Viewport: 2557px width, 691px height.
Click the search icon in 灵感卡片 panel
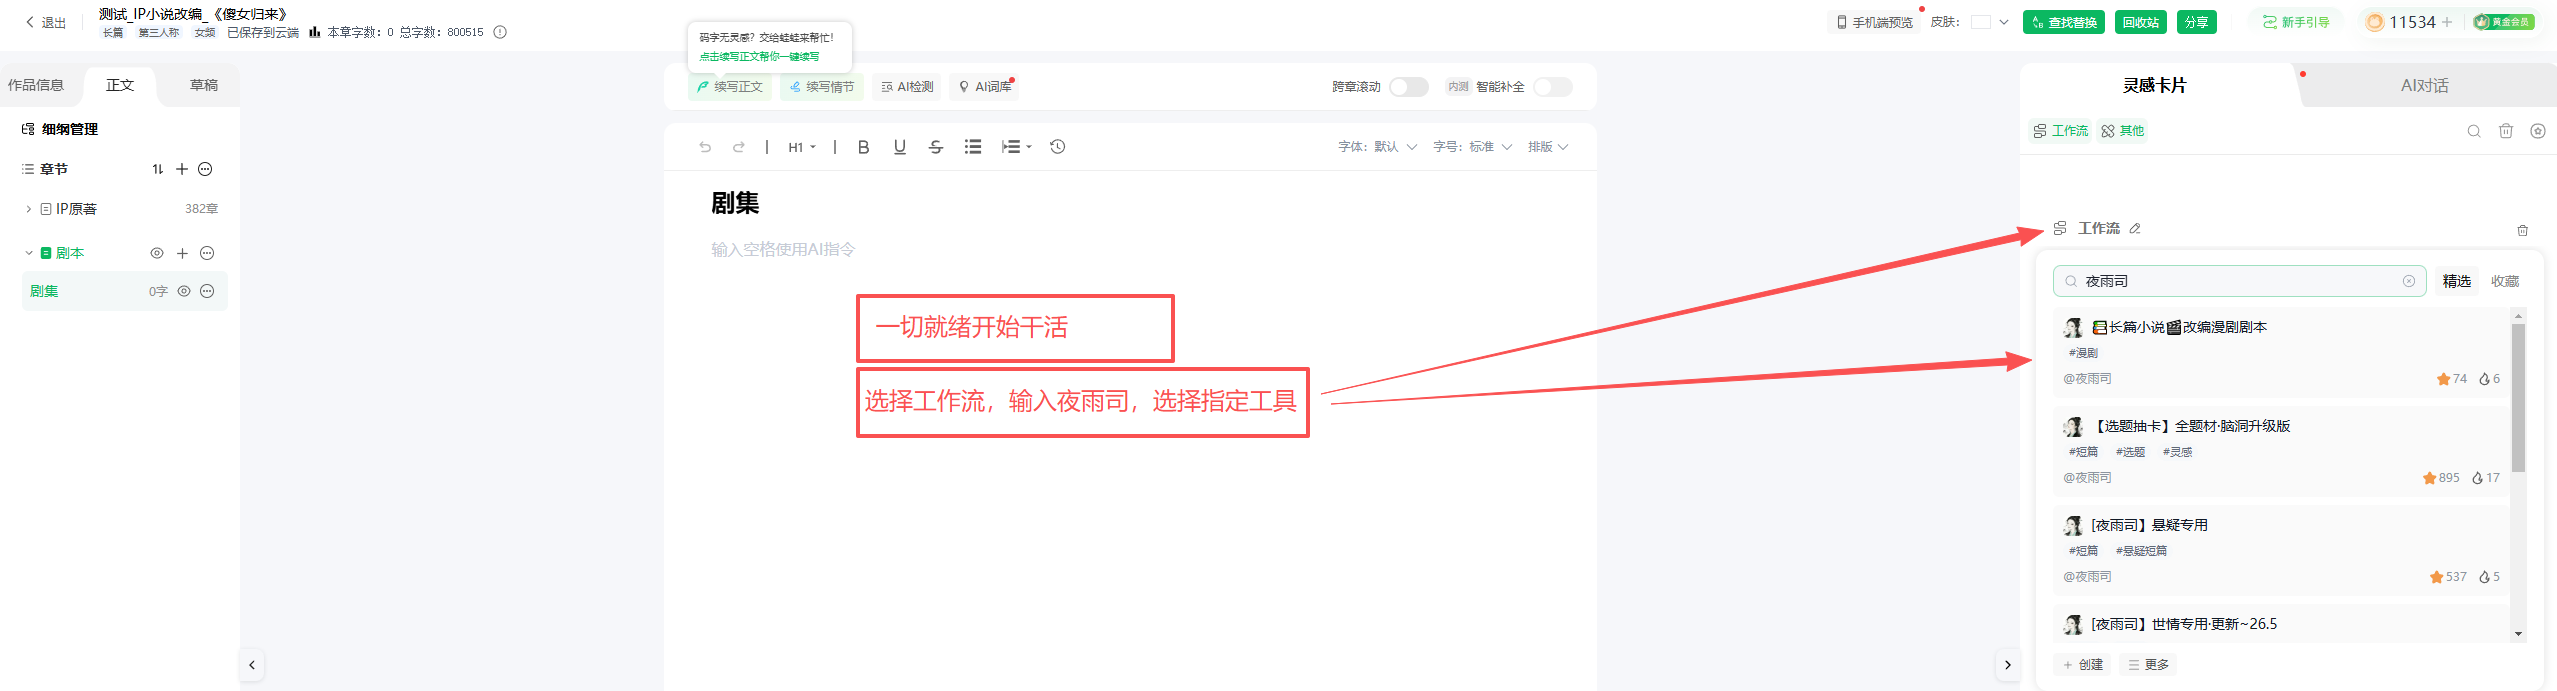coord(2474,131)
